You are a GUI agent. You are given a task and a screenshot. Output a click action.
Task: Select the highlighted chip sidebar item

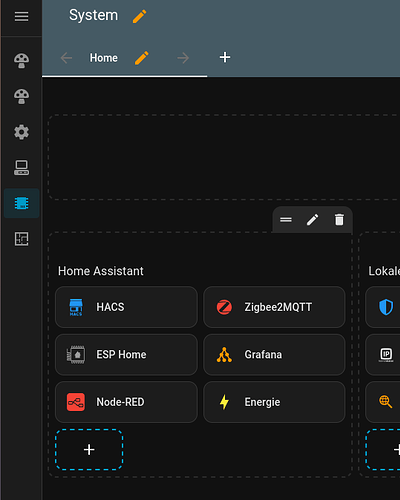point(21,203)
